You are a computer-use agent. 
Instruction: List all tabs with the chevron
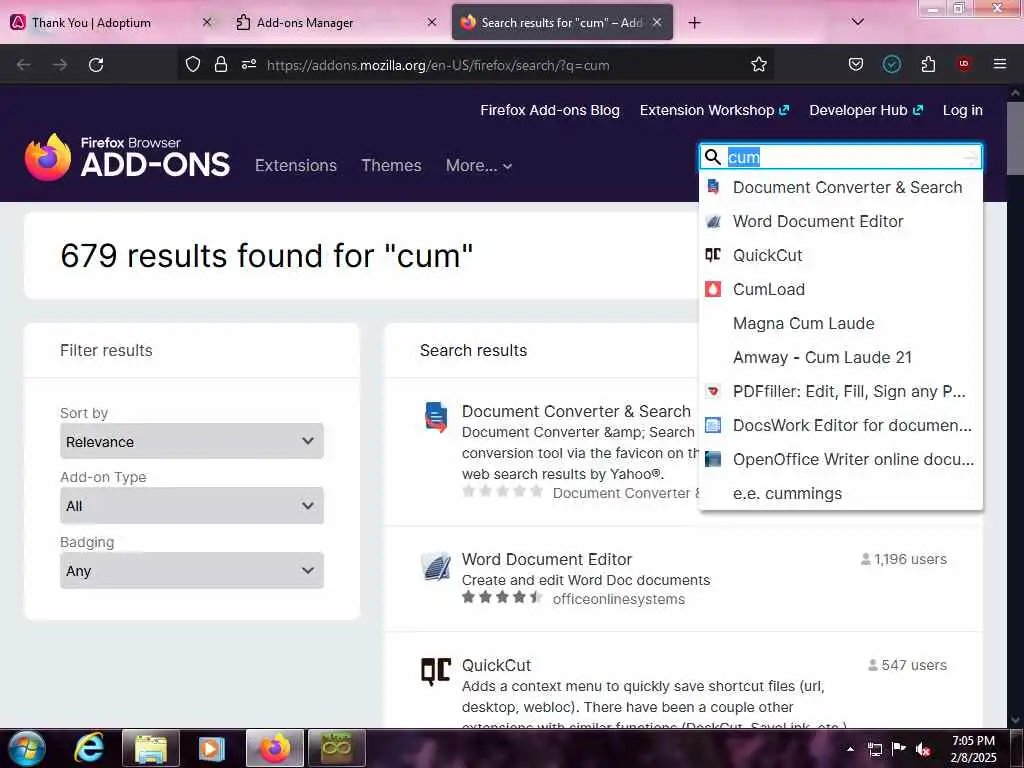857,22
